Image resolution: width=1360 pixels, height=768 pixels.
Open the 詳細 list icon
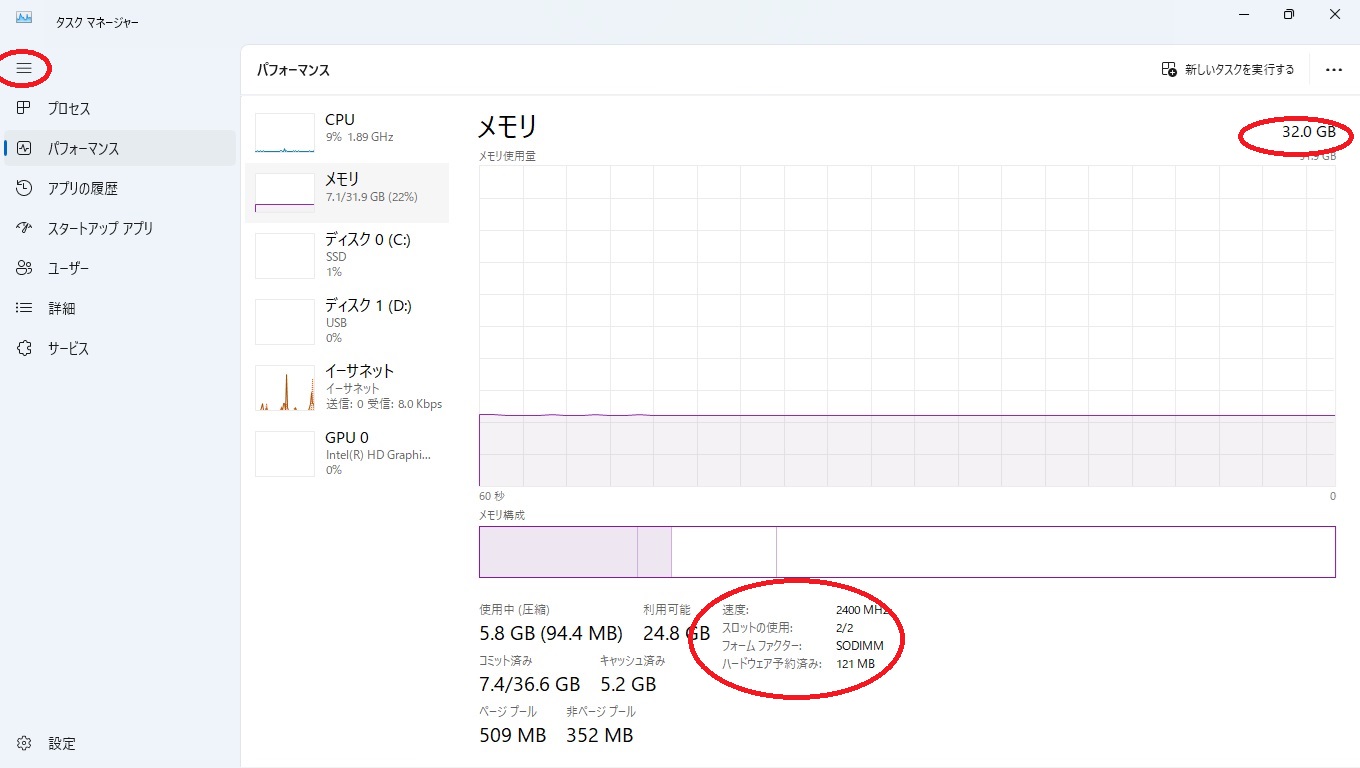25,308
